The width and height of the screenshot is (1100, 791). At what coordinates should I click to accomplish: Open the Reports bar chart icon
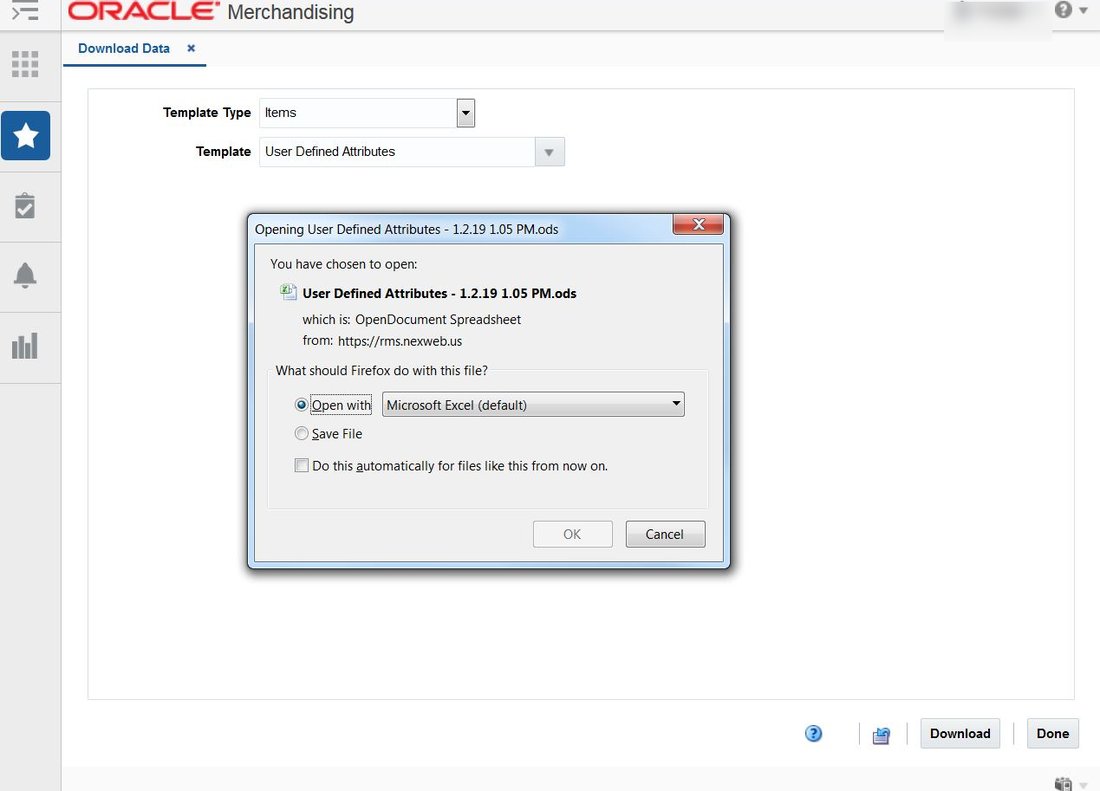(x=25, y=346)
